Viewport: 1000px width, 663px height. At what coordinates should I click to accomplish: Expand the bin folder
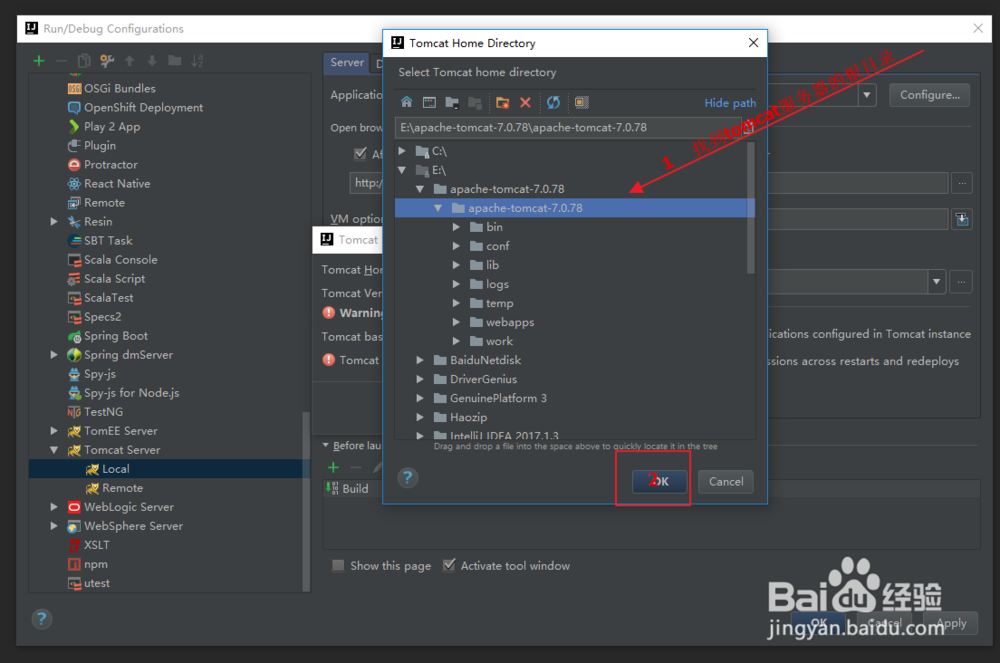[456, 227]
